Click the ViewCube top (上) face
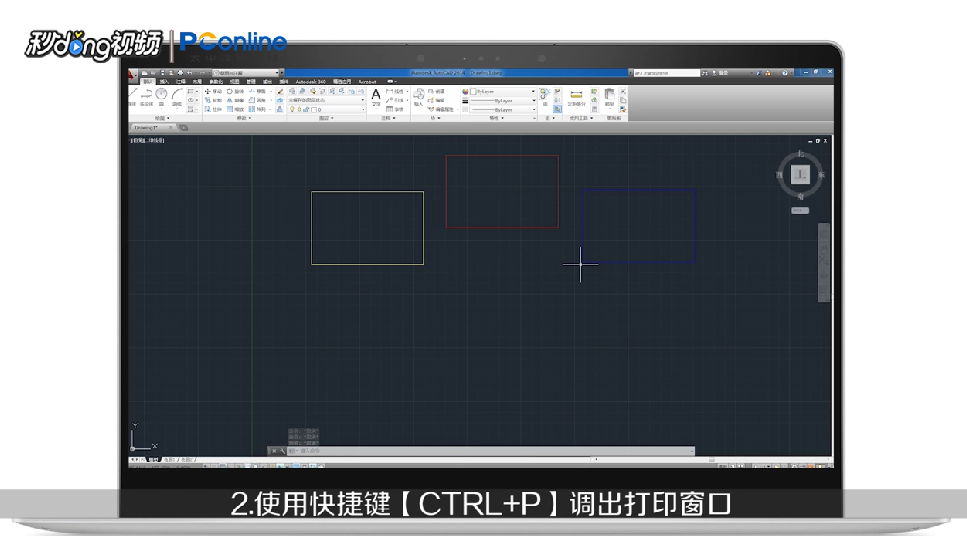Image resolution: width=967 pixels, height=536 pixels. click(x=800, y=175)
